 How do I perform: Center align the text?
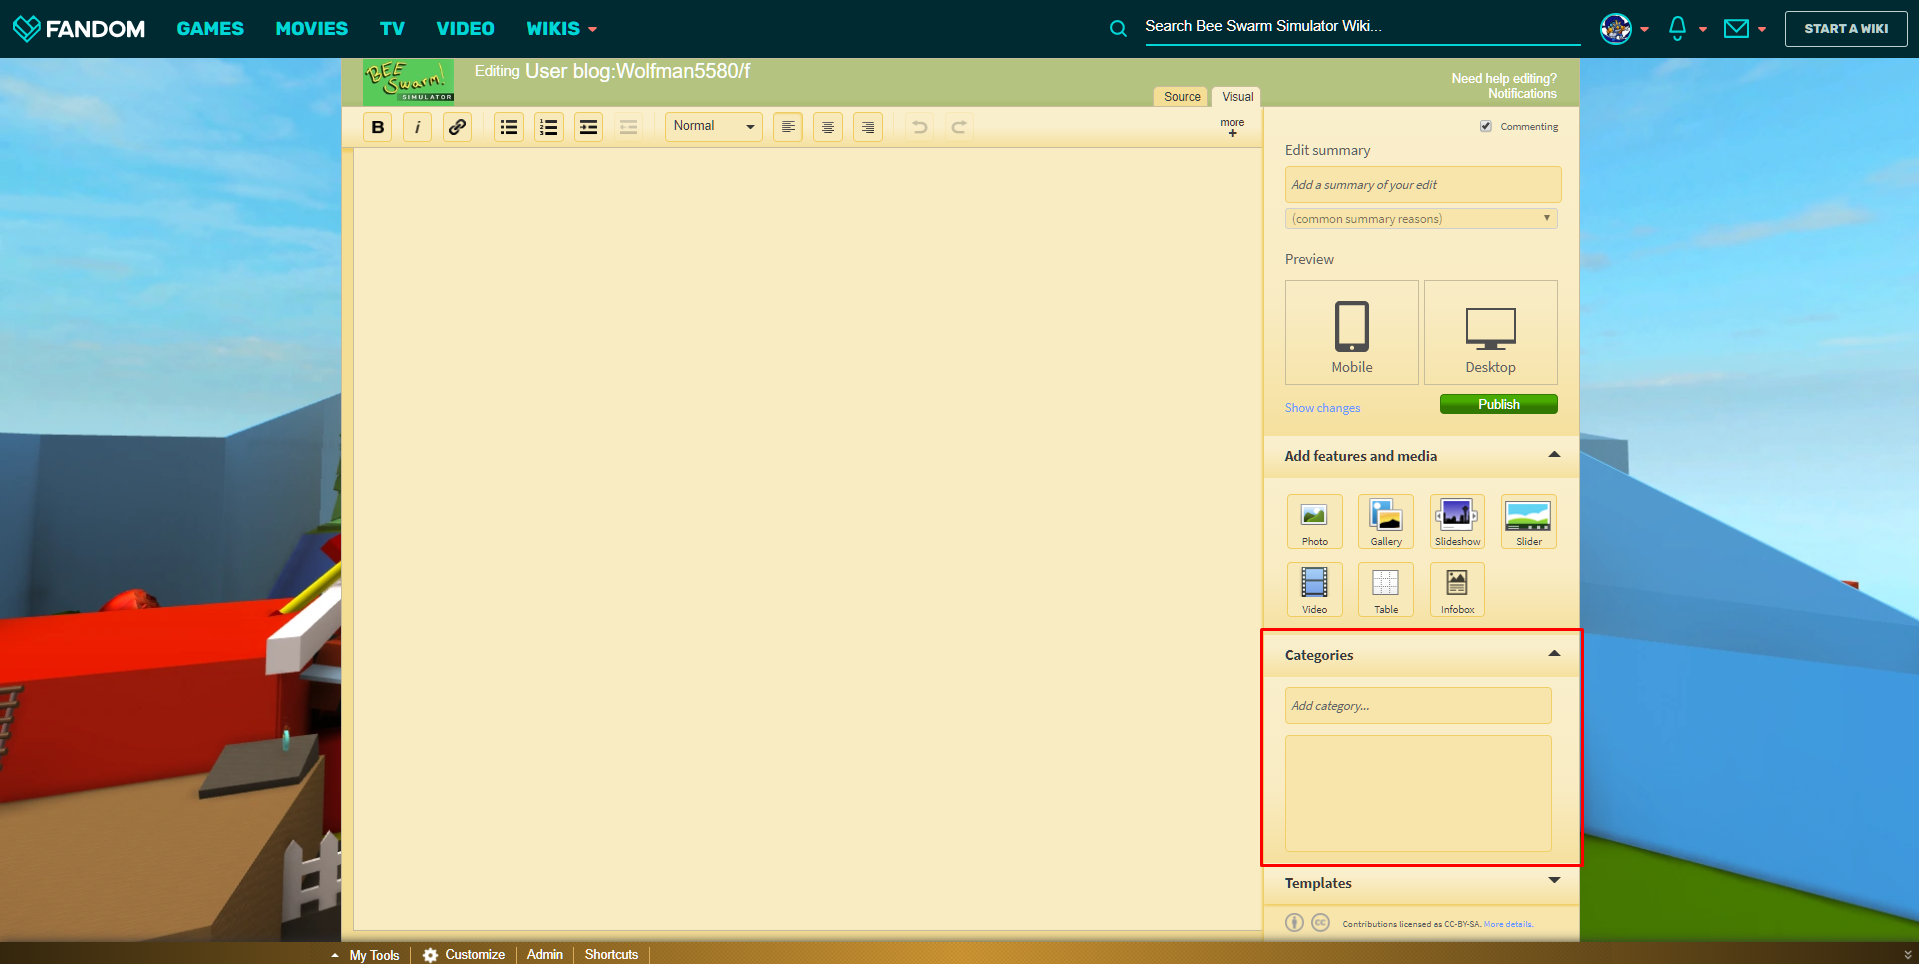(827, 127)
